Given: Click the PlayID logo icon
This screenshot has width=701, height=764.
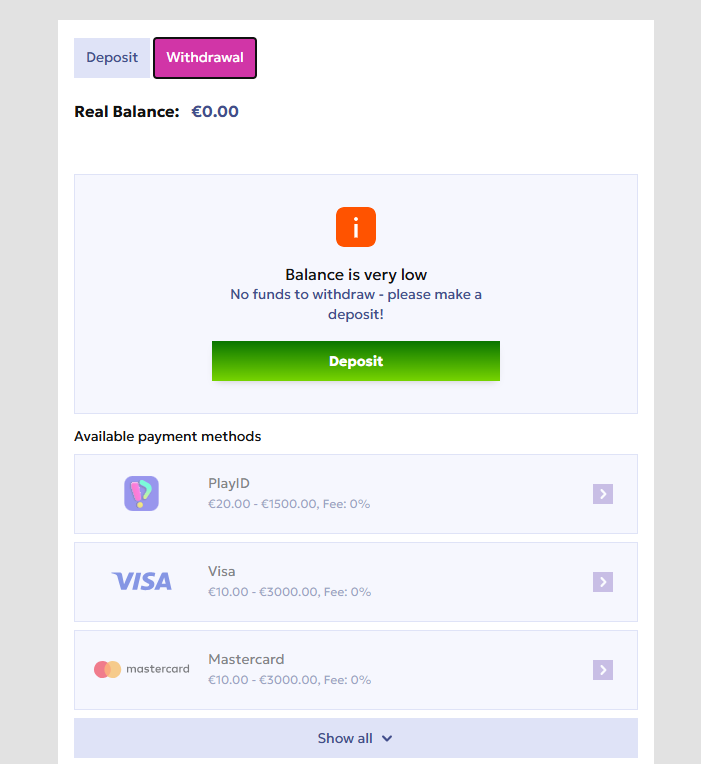Looking at the screenshot, I should point(141,493).
